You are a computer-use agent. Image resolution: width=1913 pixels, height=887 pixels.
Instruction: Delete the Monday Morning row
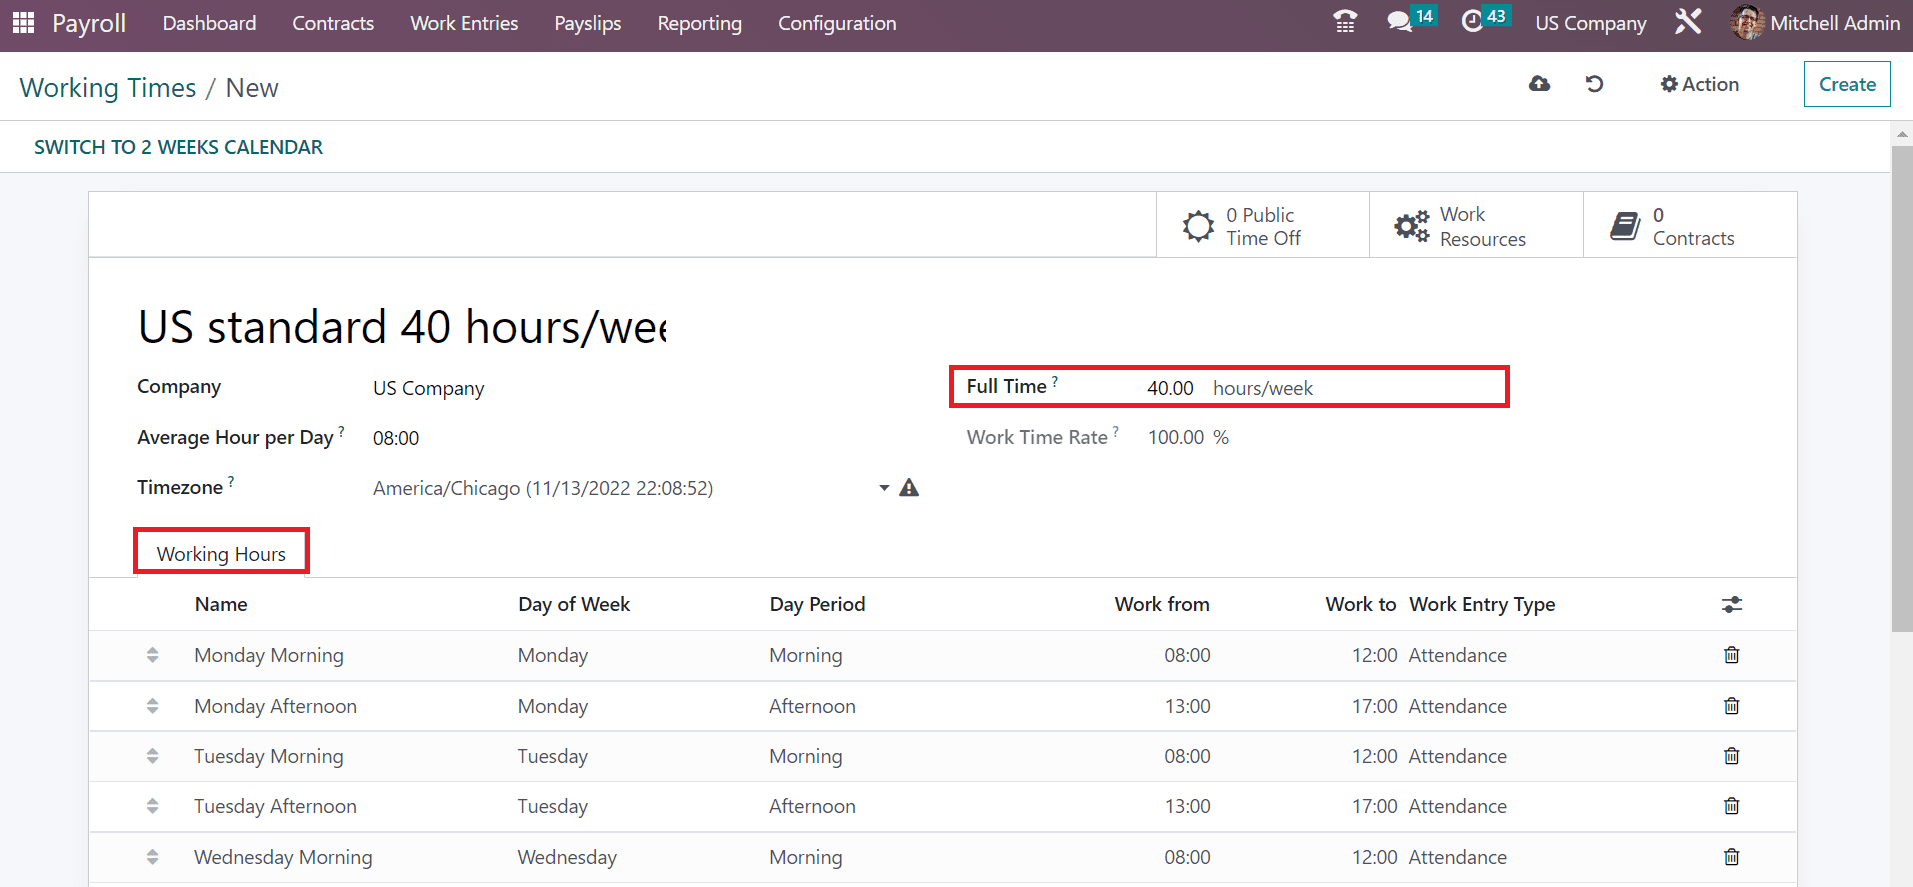1732,655
